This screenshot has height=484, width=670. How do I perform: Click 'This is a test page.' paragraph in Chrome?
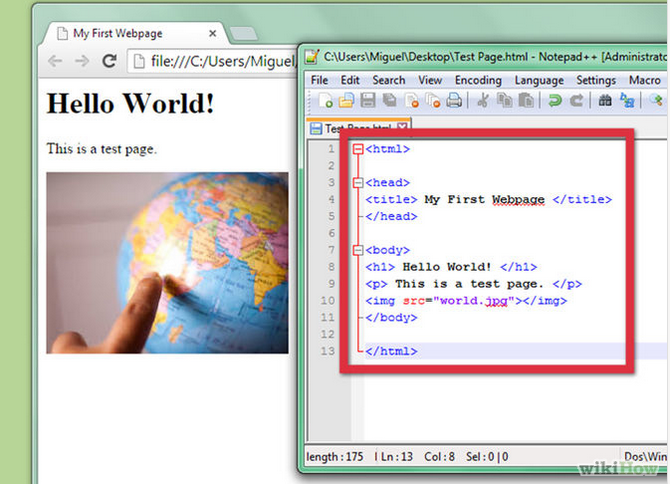(102, 149)
